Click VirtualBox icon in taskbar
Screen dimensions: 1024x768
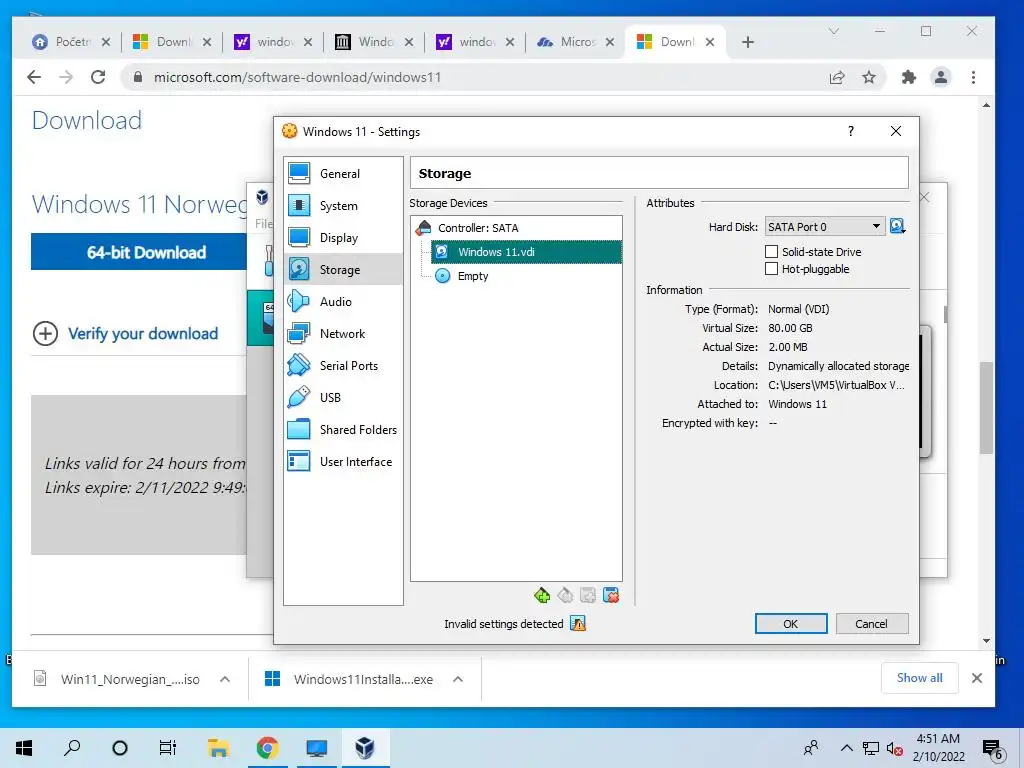(364, 748)
